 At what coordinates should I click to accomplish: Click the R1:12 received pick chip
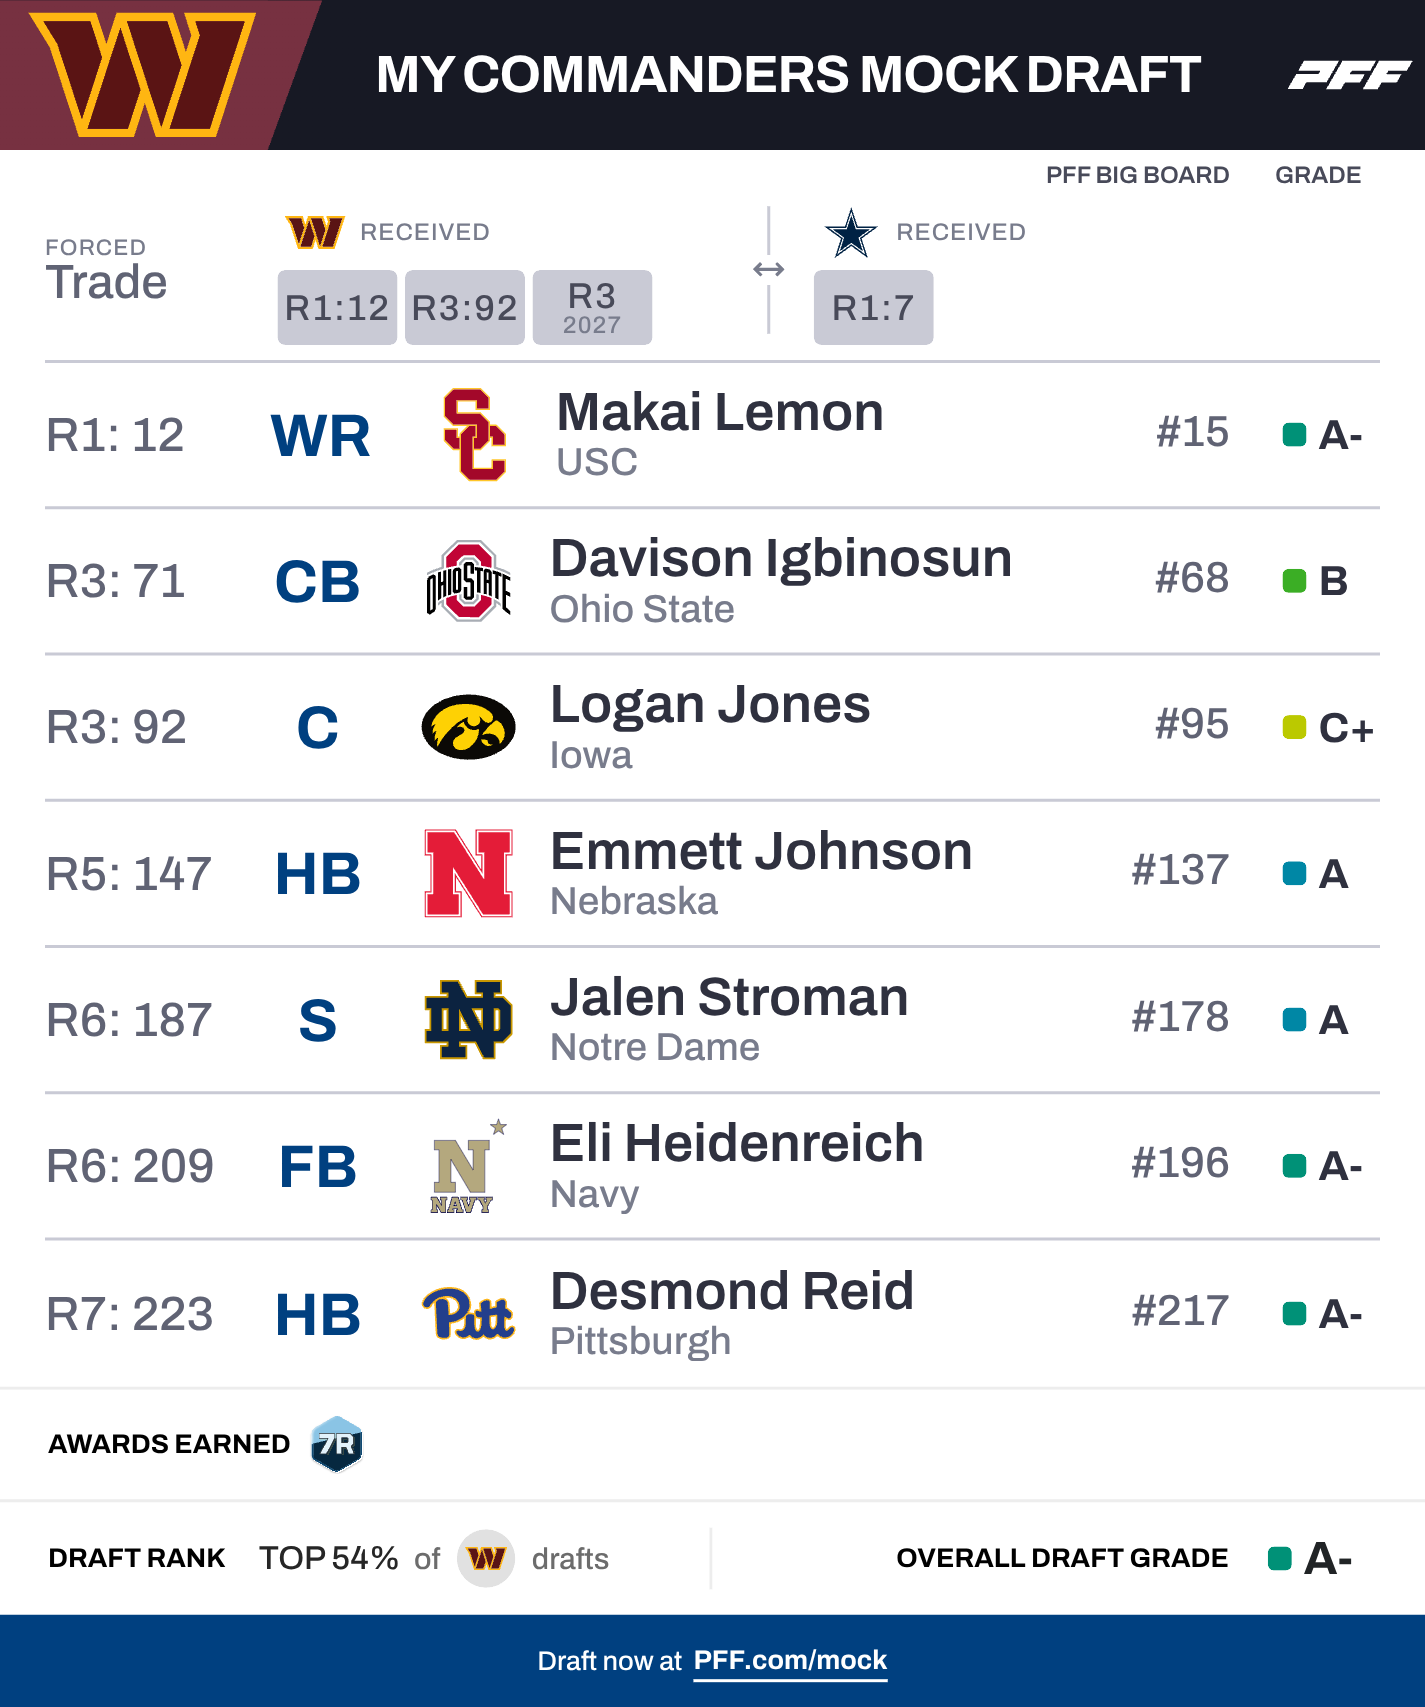pyautogui.click(x=337, y=307)
